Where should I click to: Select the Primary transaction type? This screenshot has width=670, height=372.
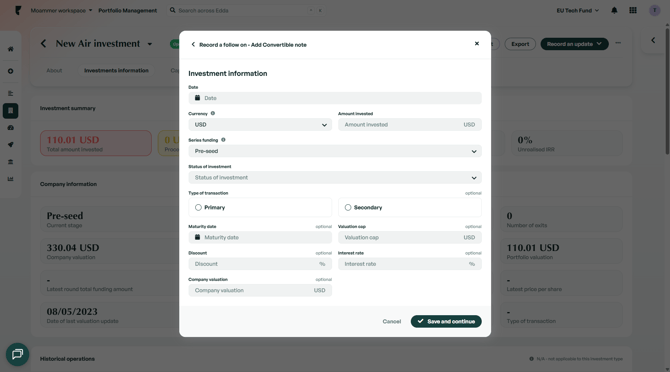point(260,207)
